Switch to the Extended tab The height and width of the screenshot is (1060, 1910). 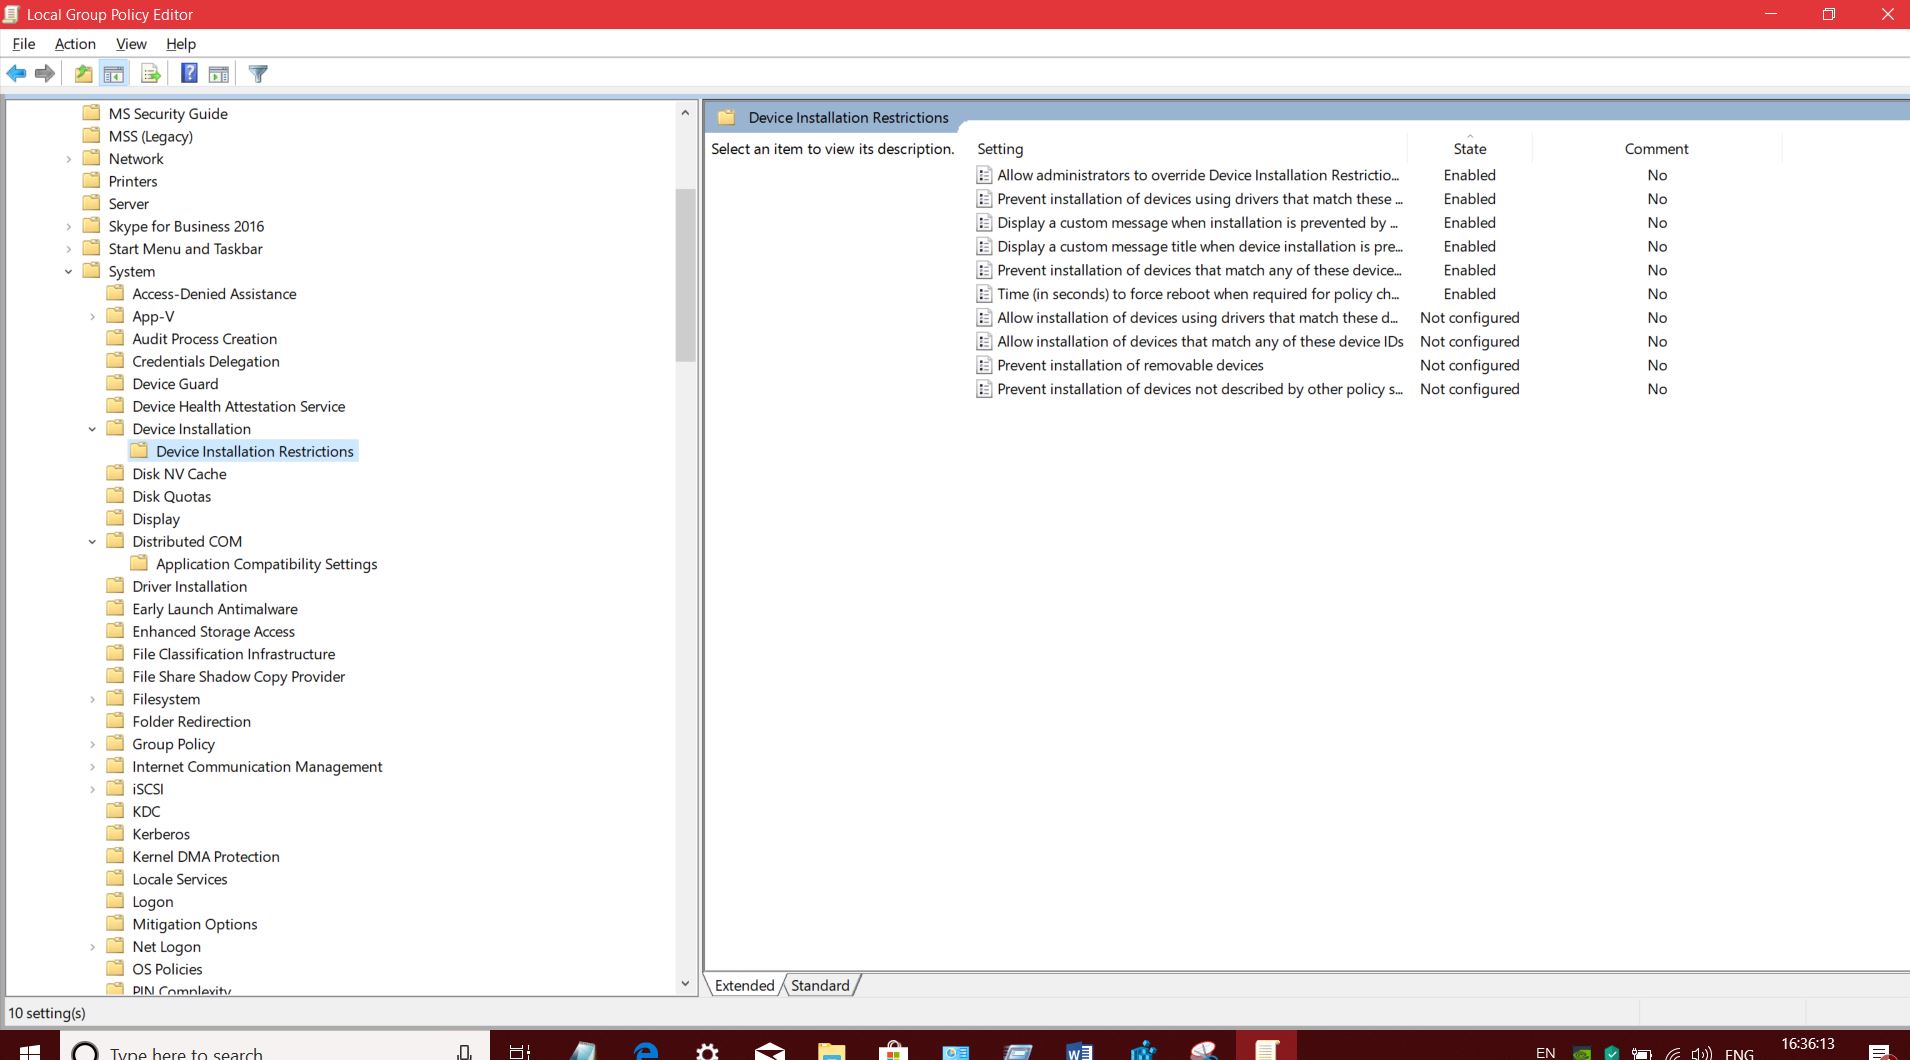pos(744,985)
